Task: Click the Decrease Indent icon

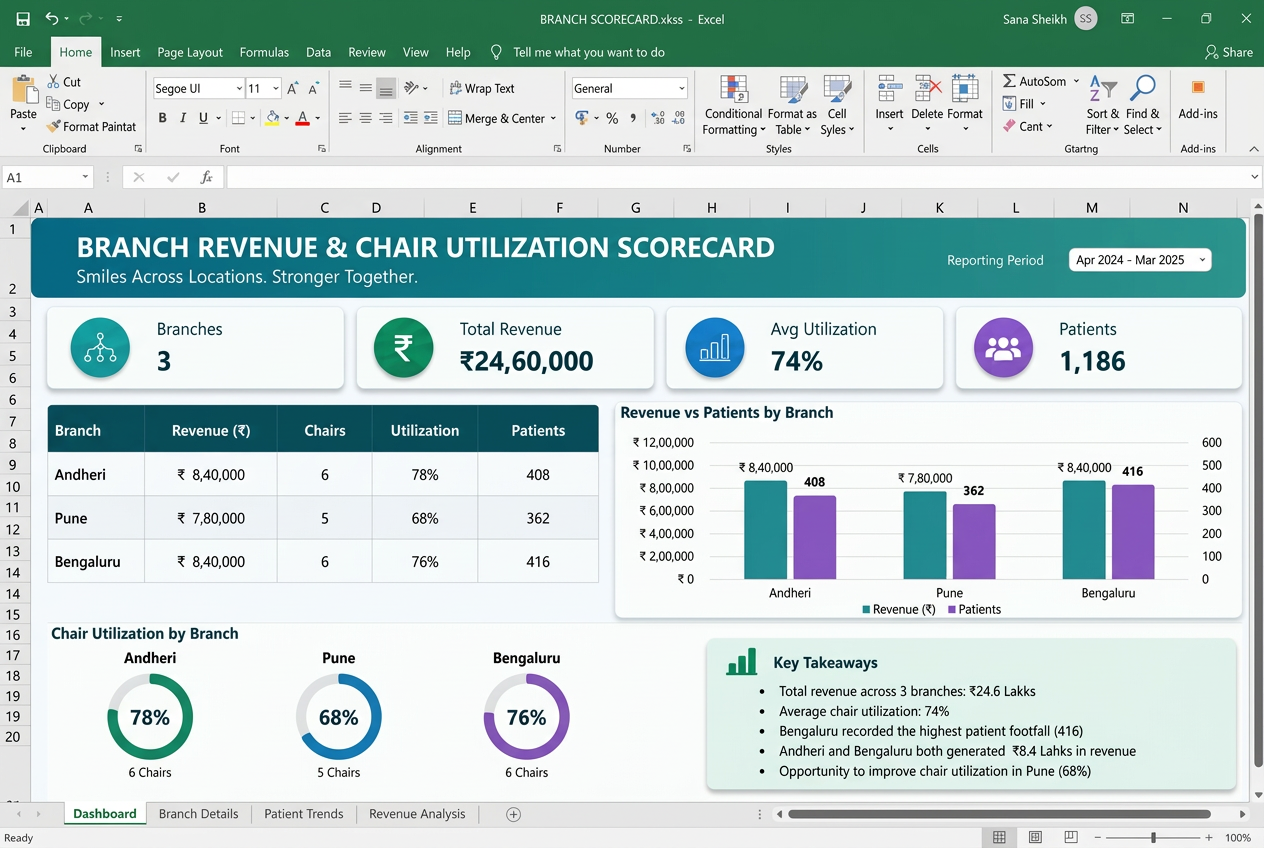Action: (410, 118)
